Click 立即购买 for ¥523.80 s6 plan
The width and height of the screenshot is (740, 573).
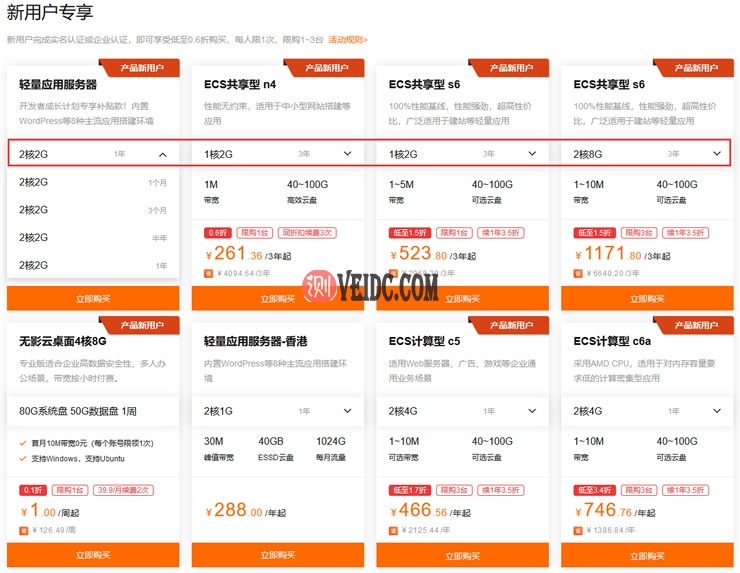(462, 298)
